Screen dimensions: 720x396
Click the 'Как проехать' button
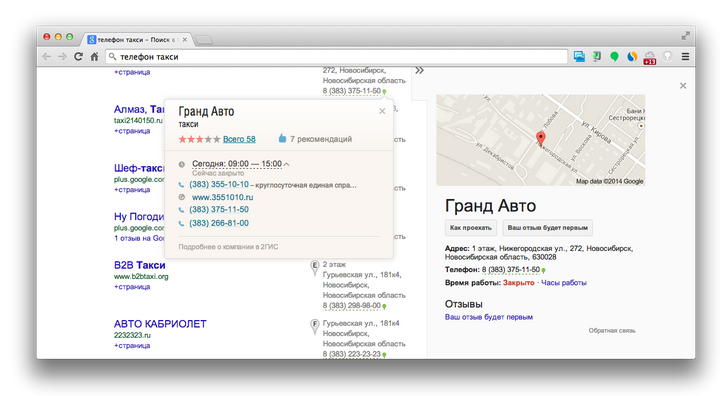pos(471,227)
